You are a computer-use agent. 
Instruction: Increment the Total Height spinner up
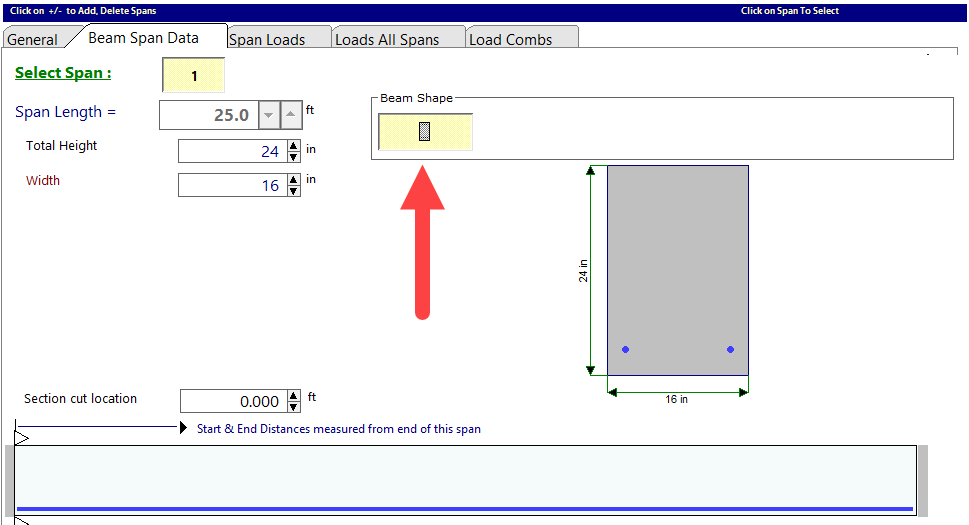(x=293, y=146)
